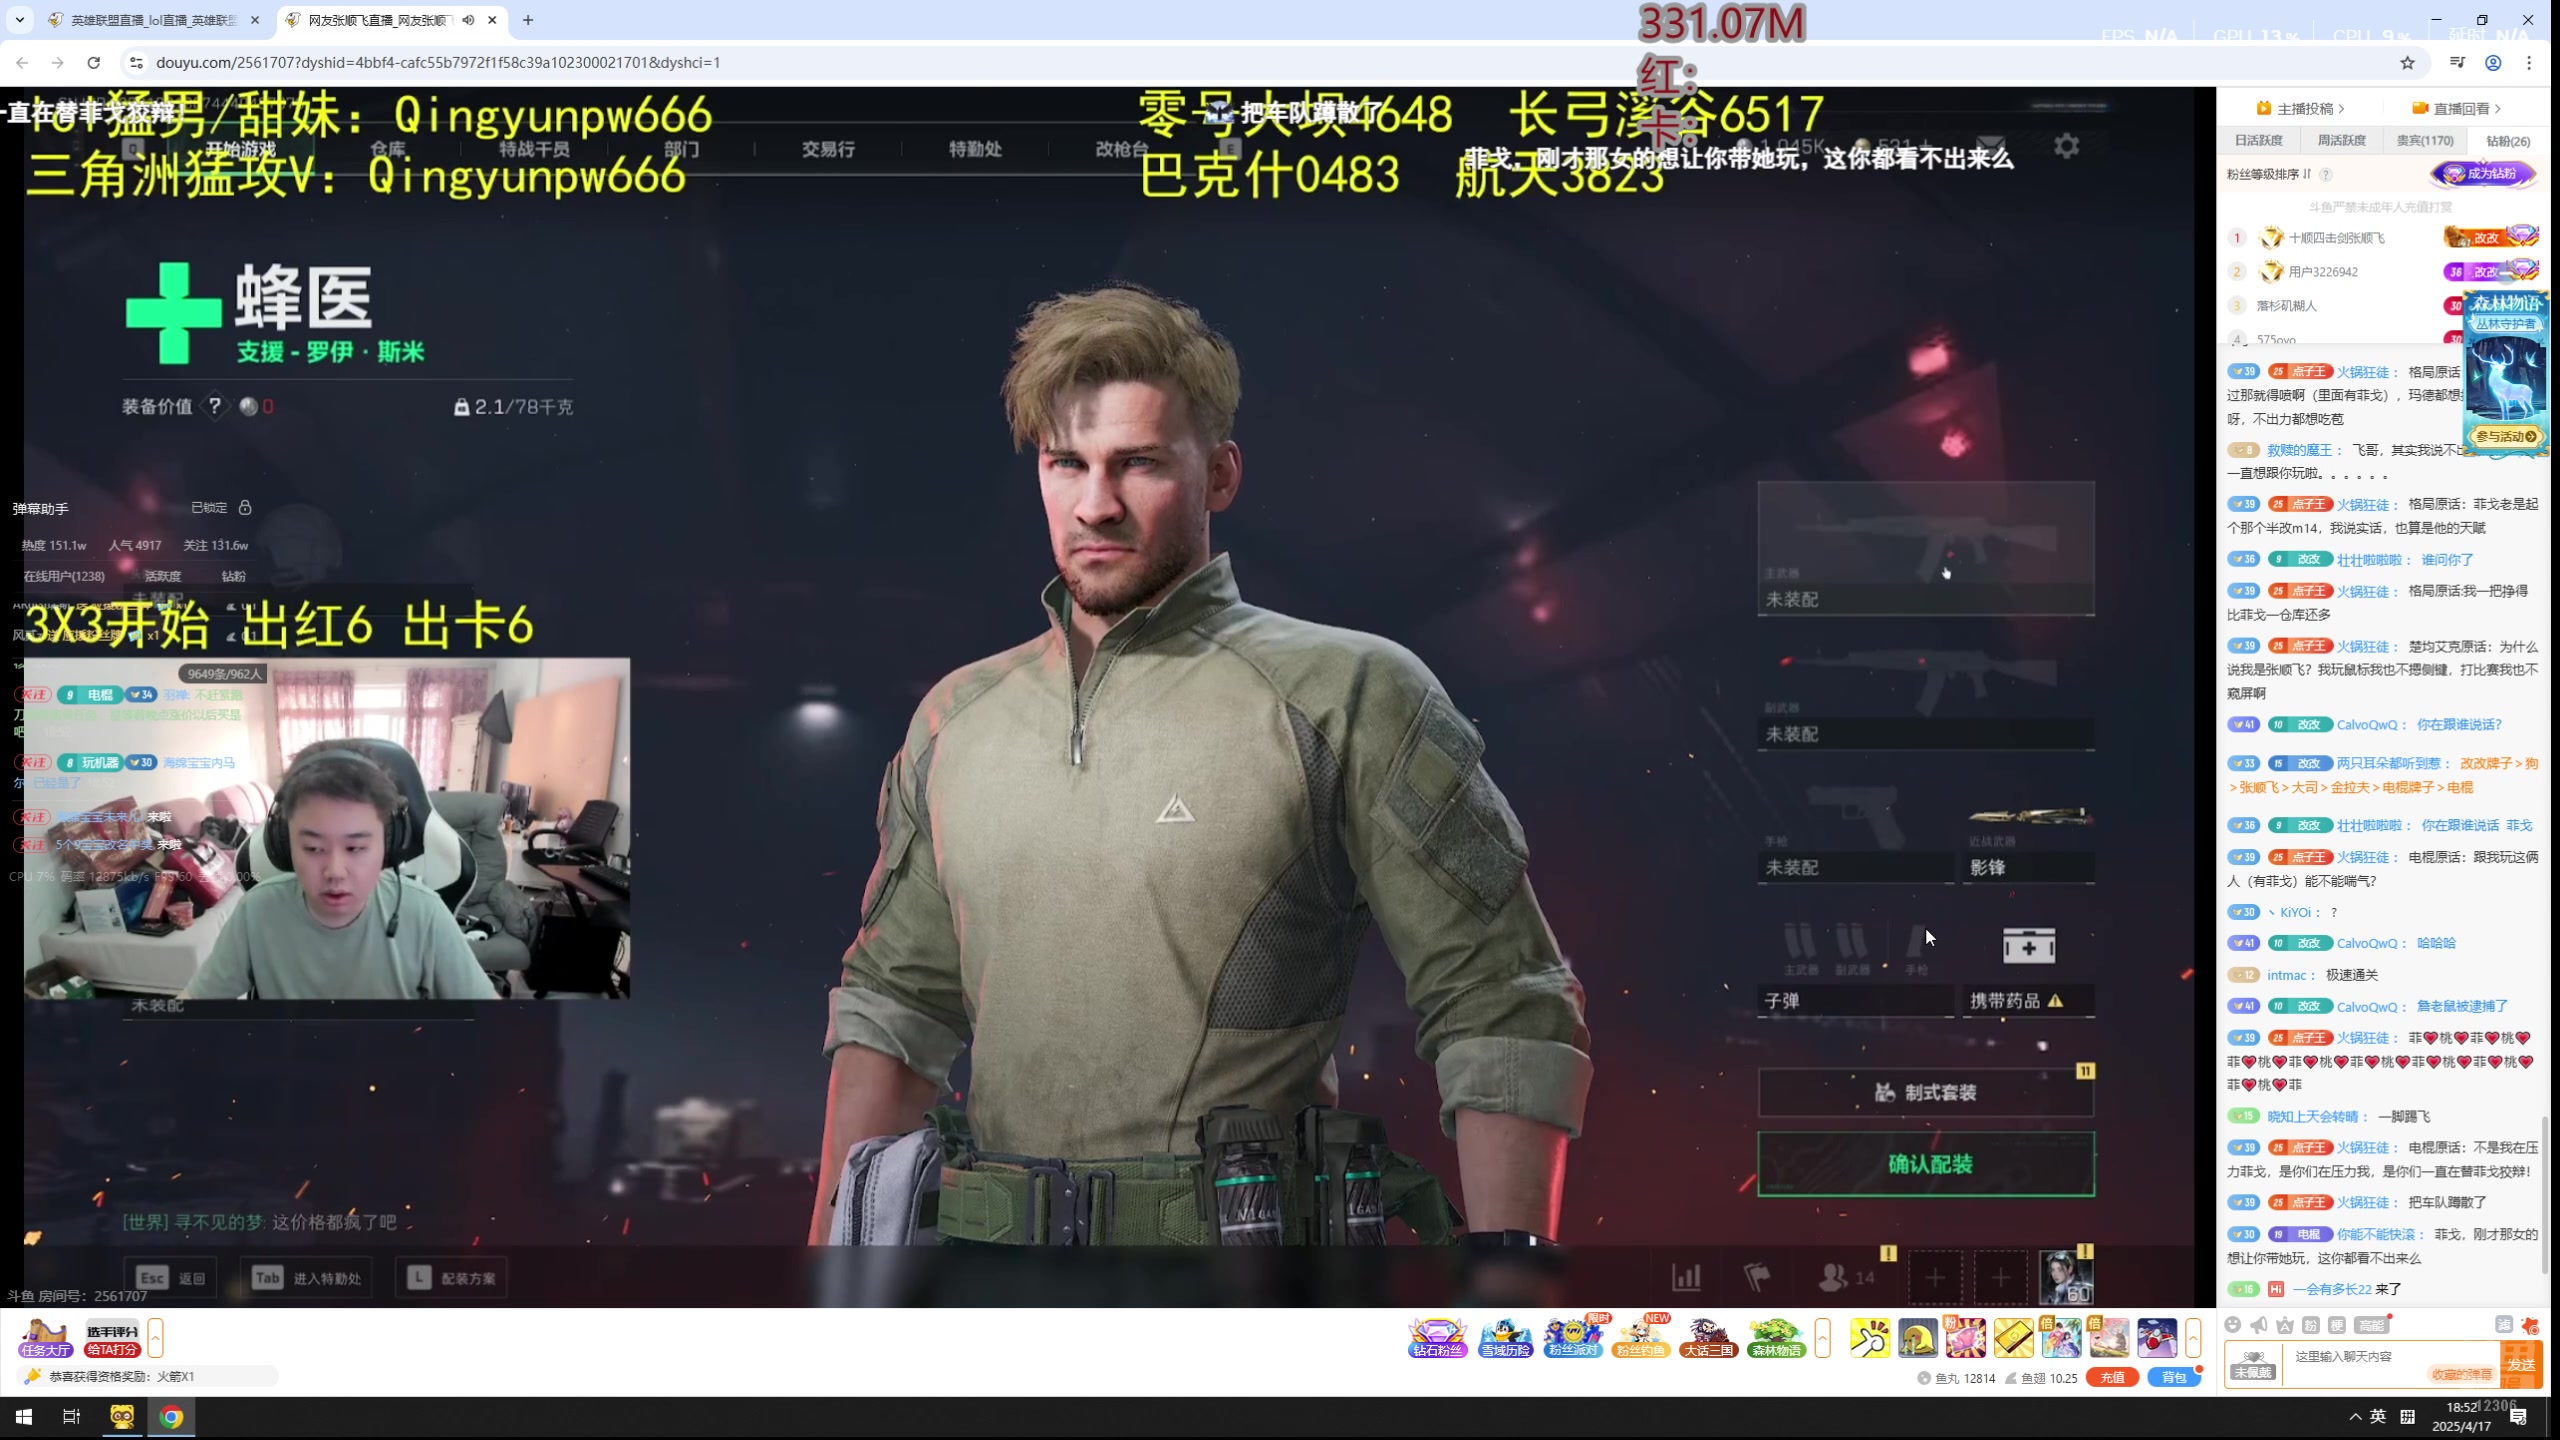This screenshot has height=1440, width=2560.
Task: Expand the gift list arrow
Action: [2193, 1338]
